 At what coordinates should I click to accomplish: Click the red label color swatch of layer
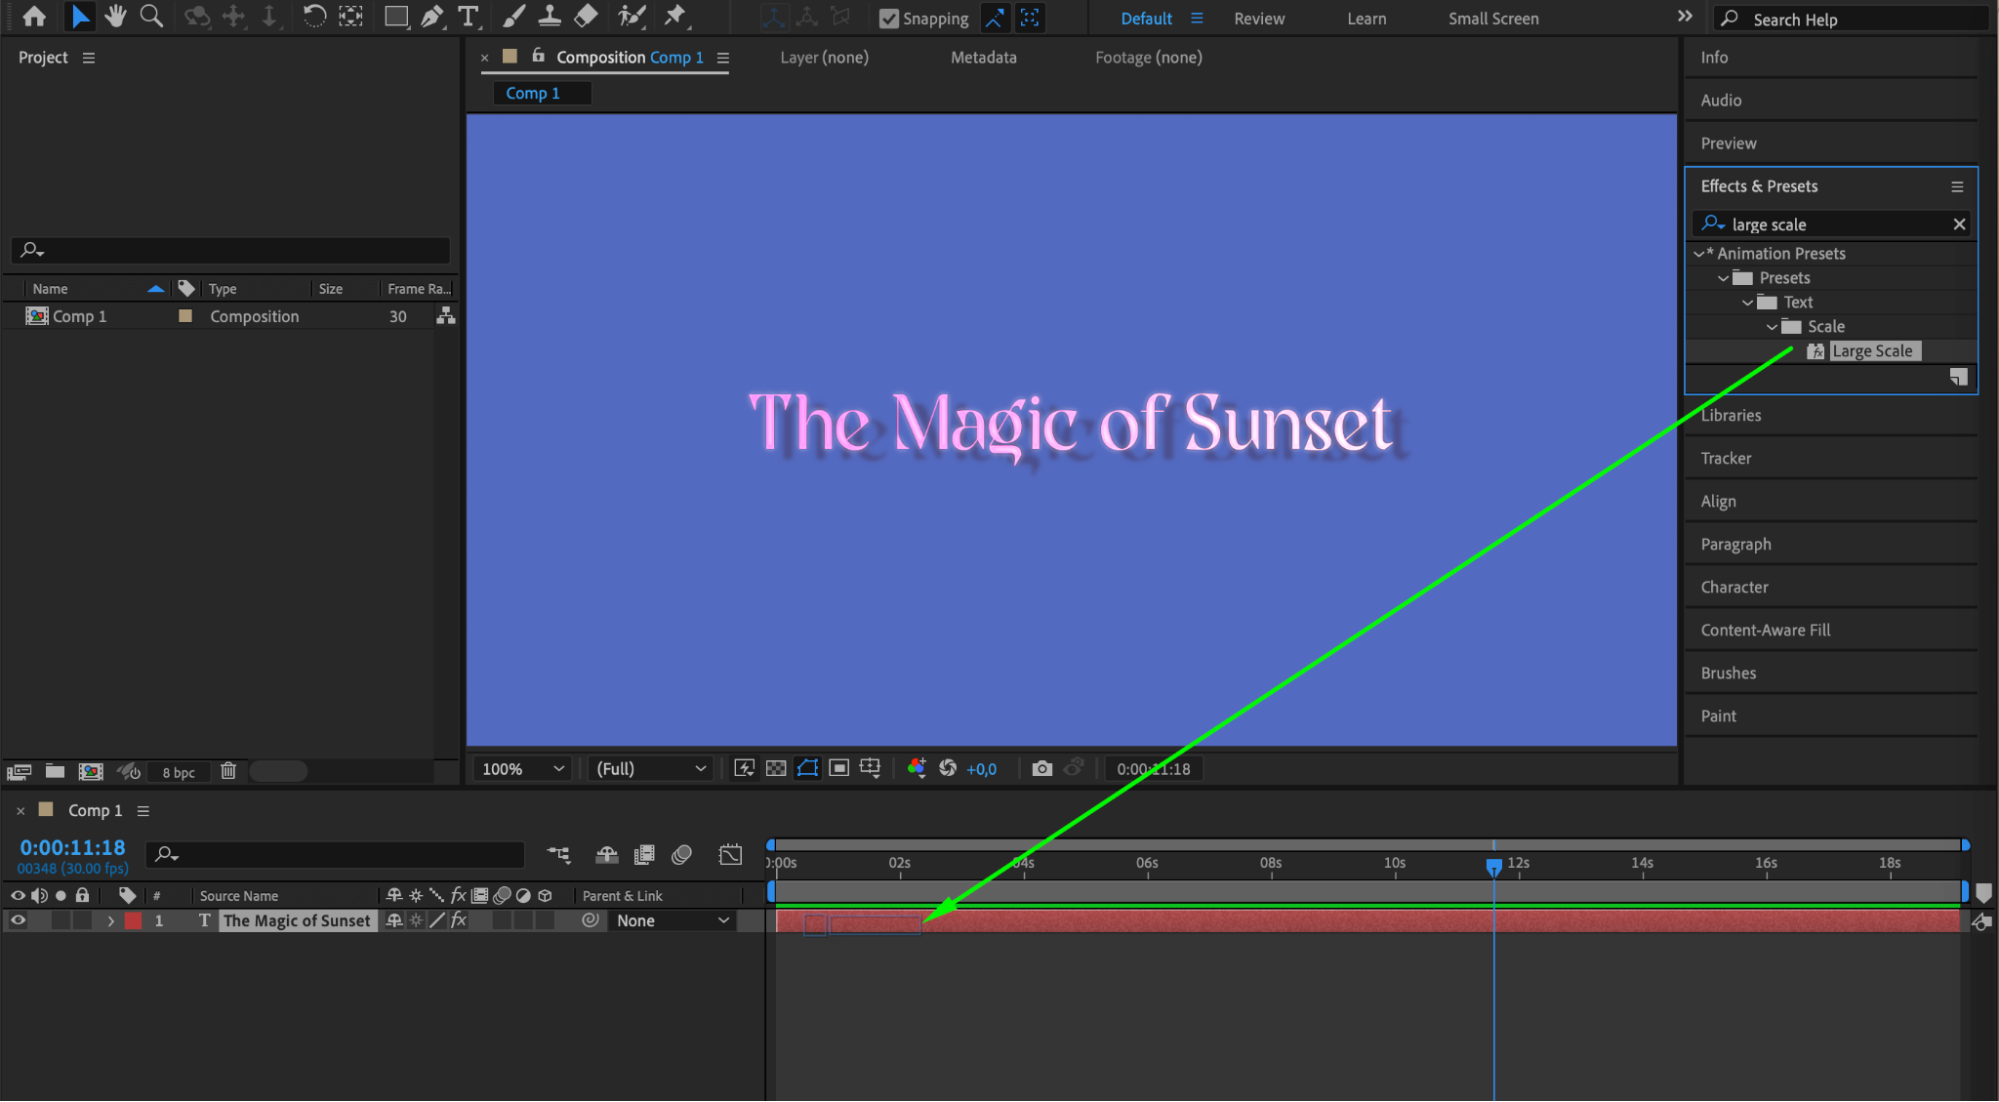[133, 921]
